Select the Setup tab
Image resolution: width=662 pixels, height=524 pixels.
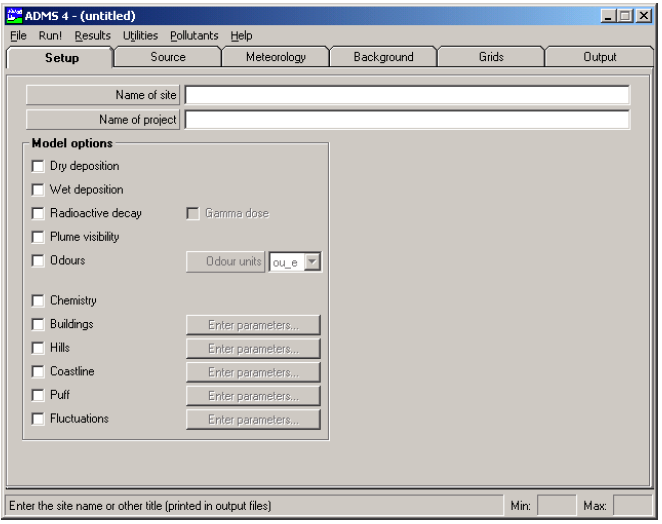pyautogui.click(x=60, y=57)
